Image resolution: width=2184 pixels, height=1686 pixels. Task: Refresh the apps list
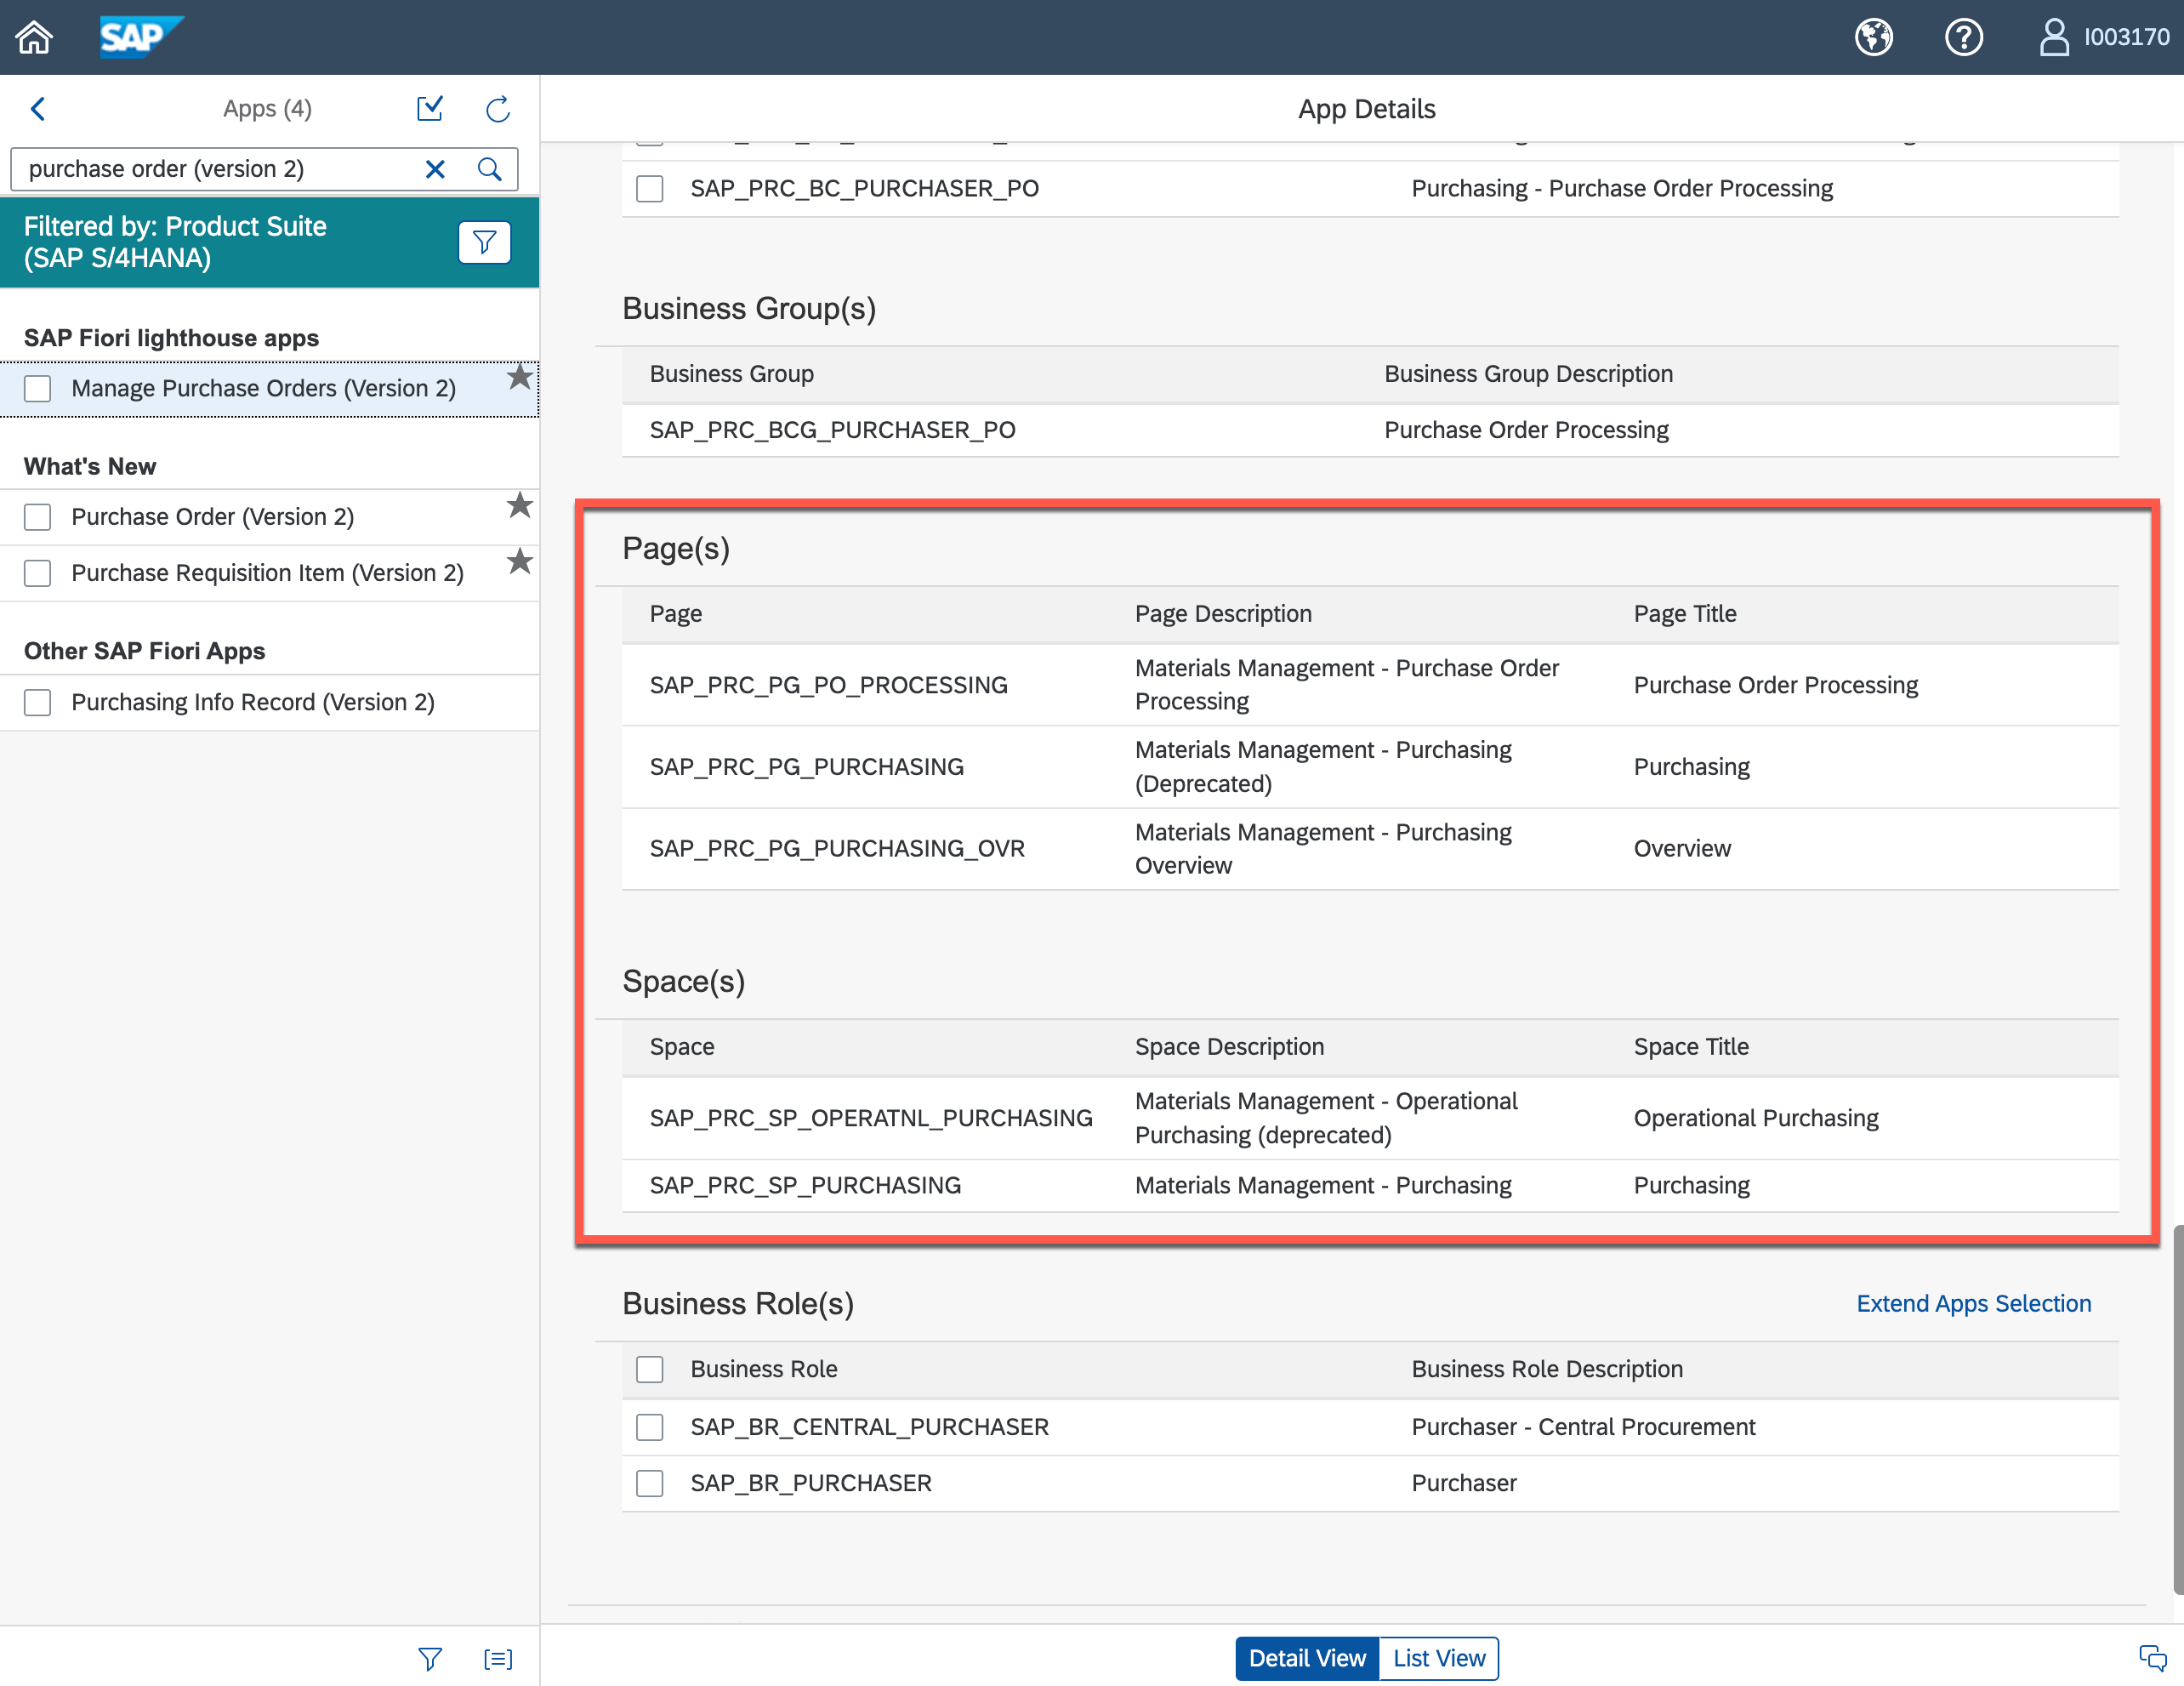pos(497,109)
